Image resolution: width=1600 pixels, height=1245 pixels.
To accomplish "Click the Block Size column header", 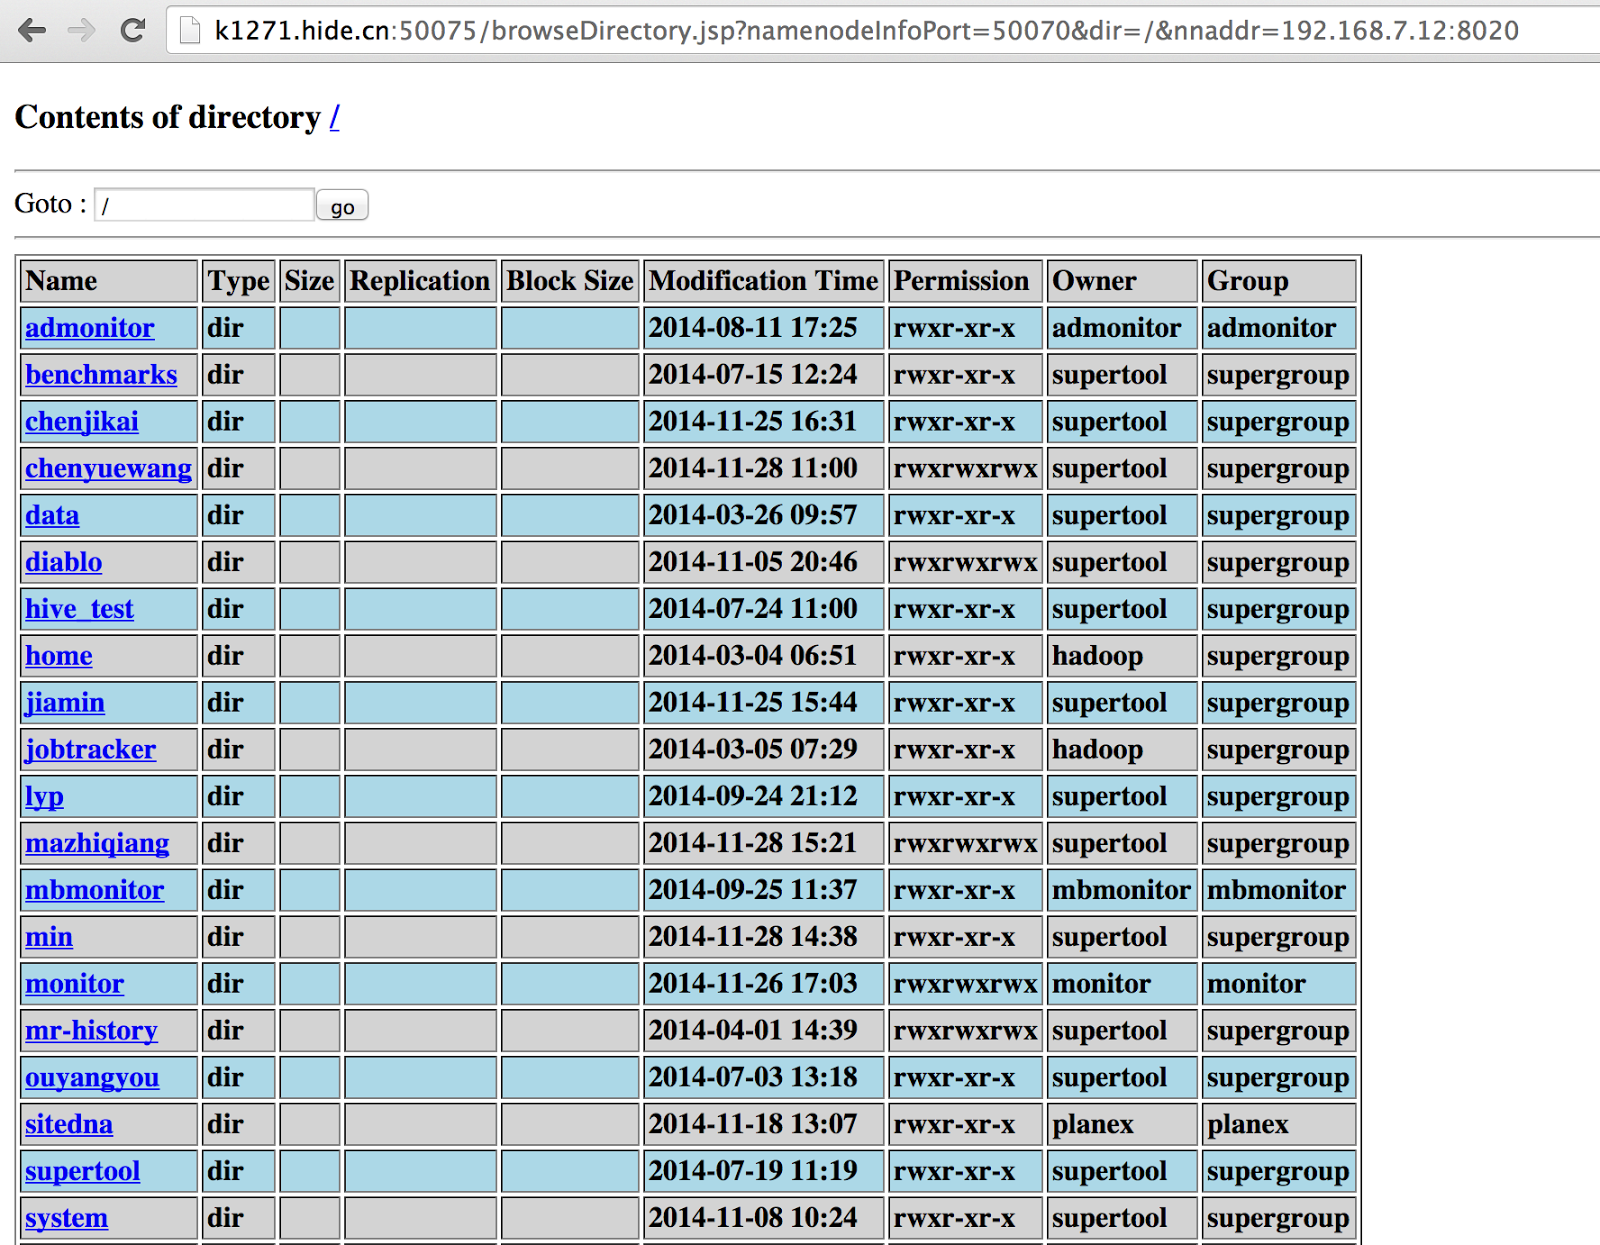I will [570, 281].
